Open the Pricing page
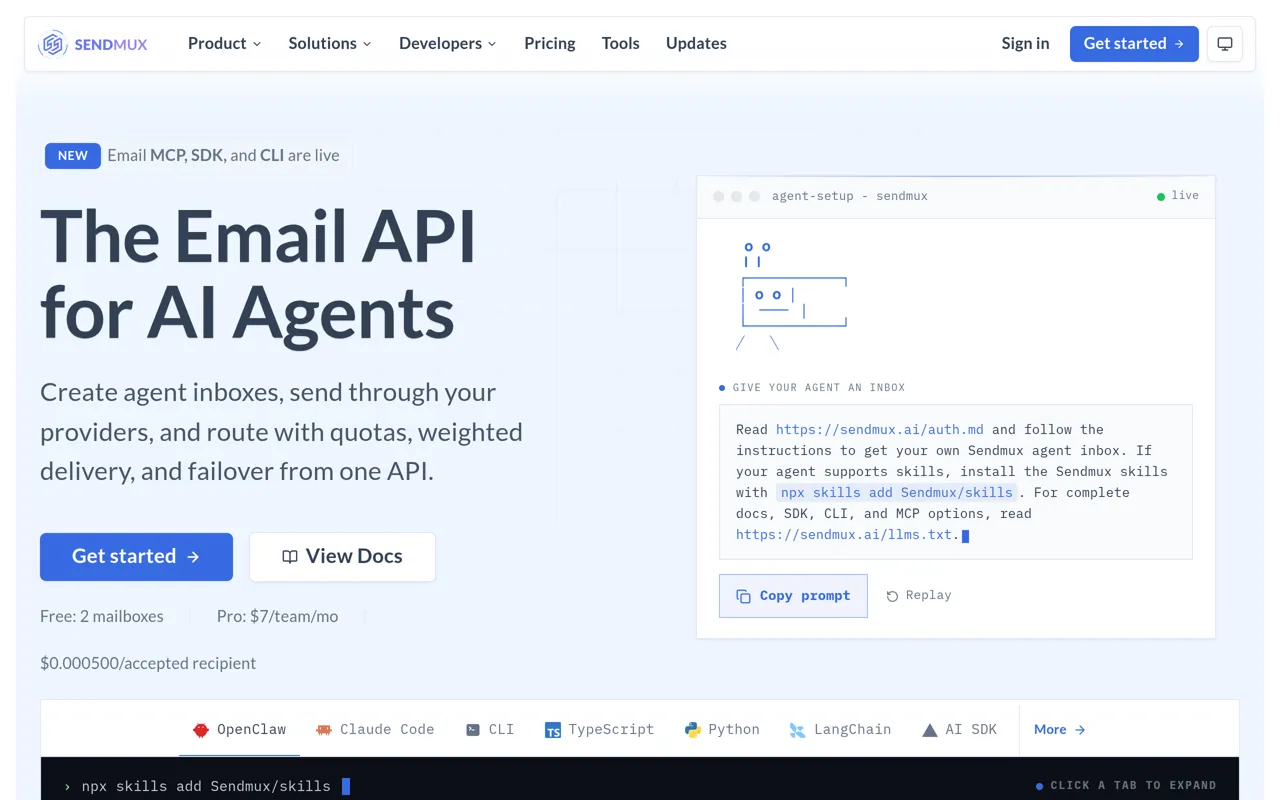1280x800 pixels. (x=550, y=44)
